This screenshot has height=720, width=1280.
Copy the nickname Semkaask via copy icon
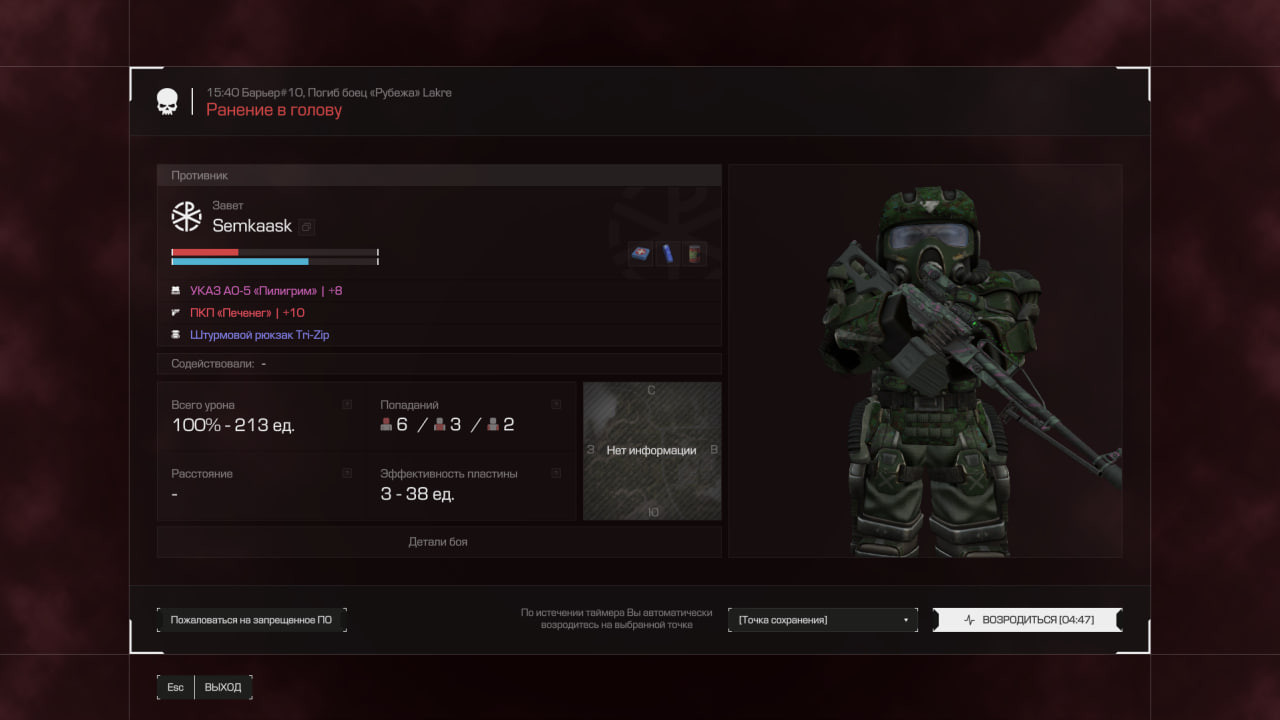[x=307, y=227]
